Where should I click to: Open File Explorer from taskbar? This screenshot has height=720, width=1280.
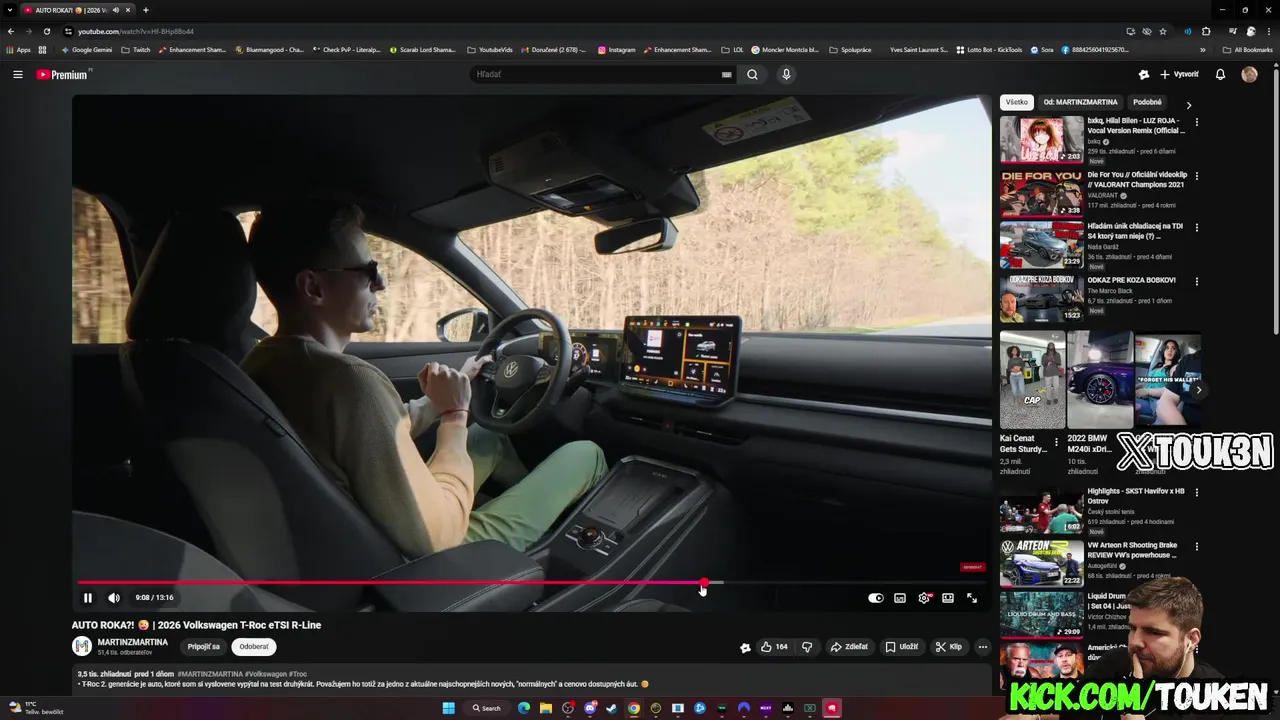pos(545,708)
